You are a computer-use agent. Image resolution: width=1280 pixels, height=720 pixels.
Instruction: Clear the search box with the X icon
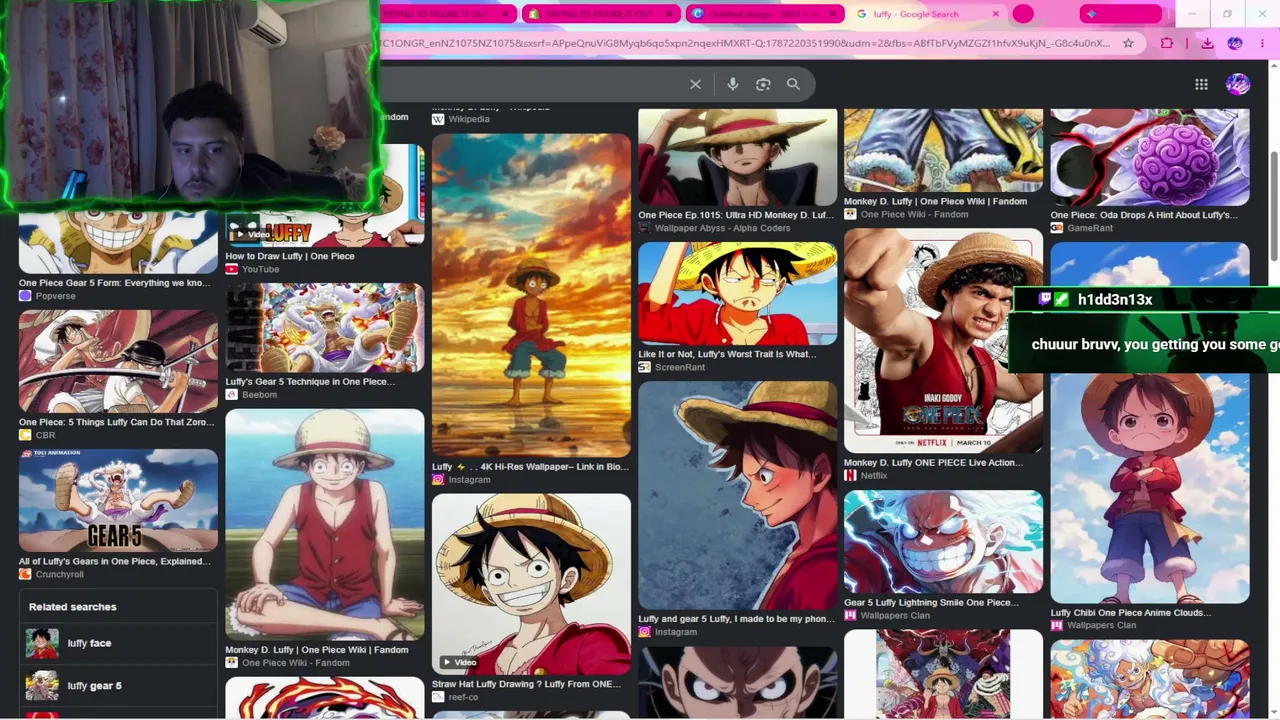(695, 85)
